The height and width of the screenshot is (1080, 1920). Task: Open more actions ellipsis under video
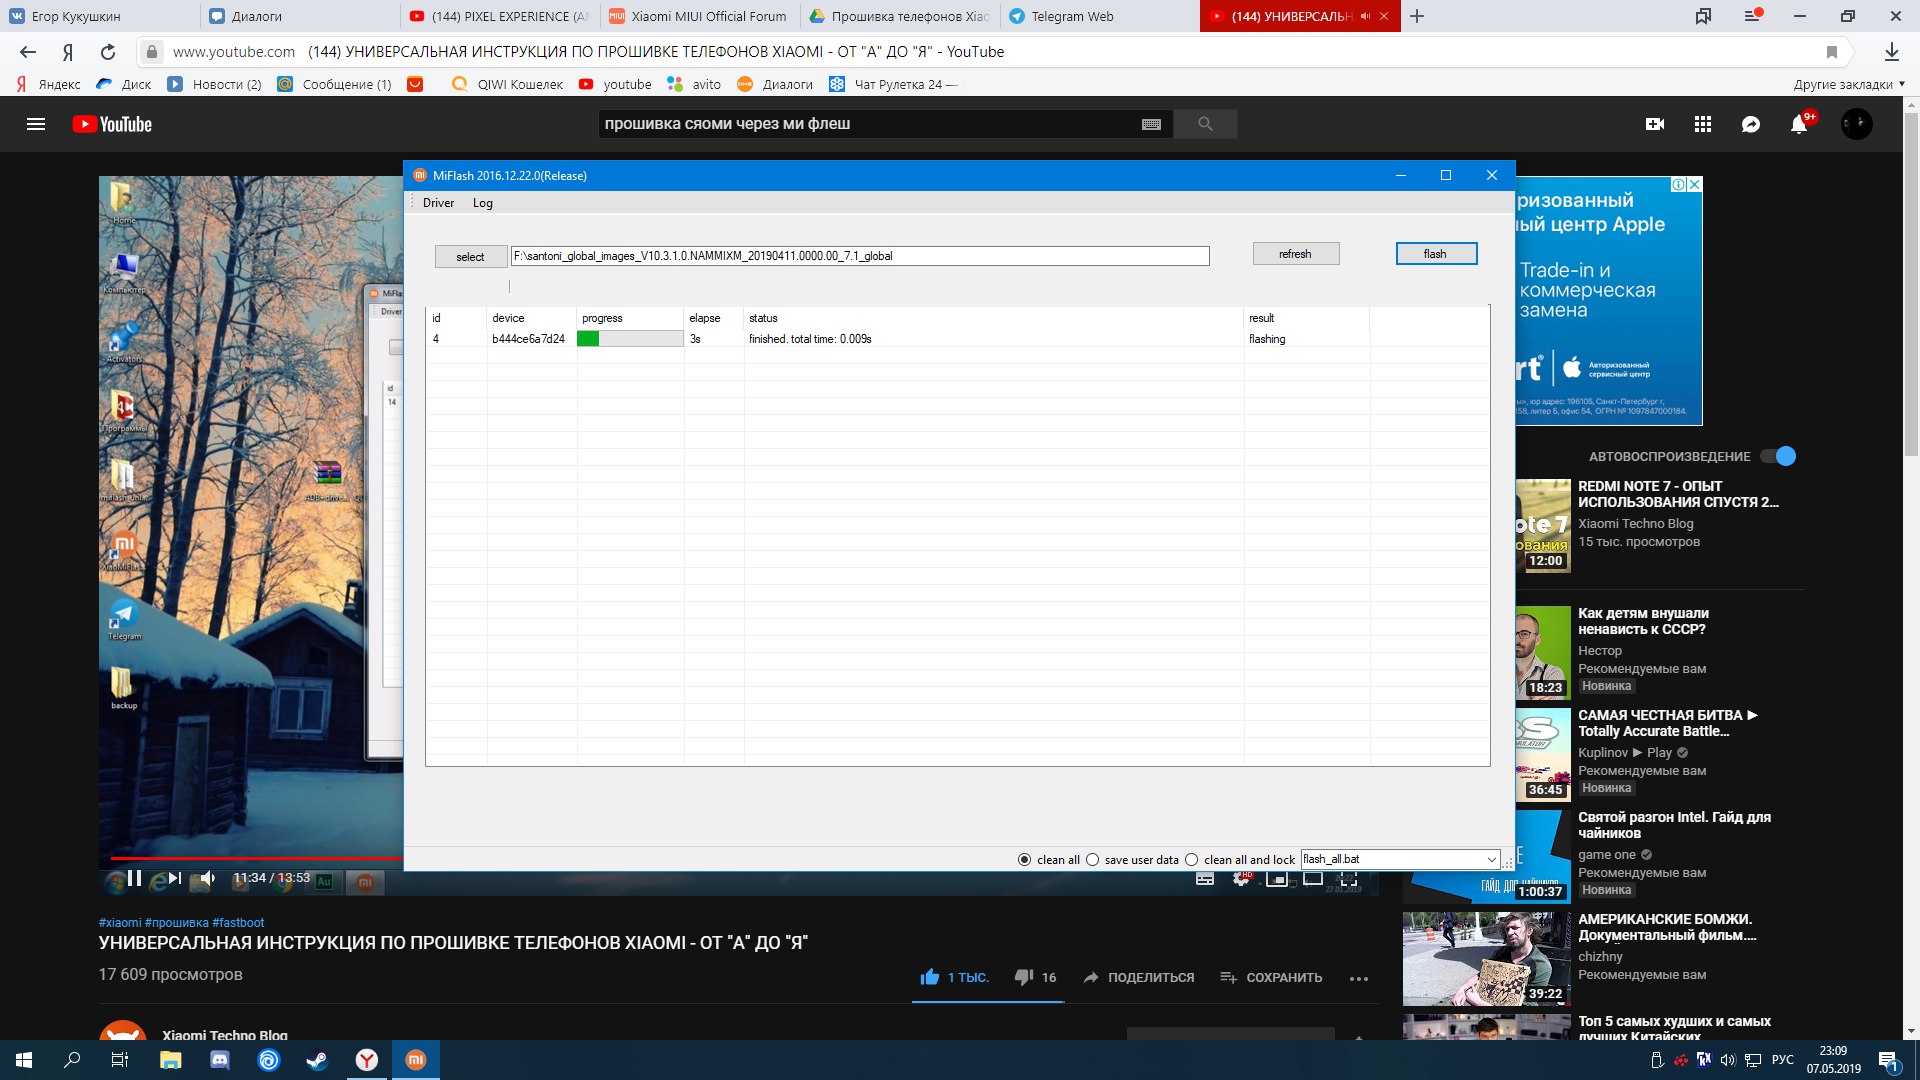click(1358, 978)
